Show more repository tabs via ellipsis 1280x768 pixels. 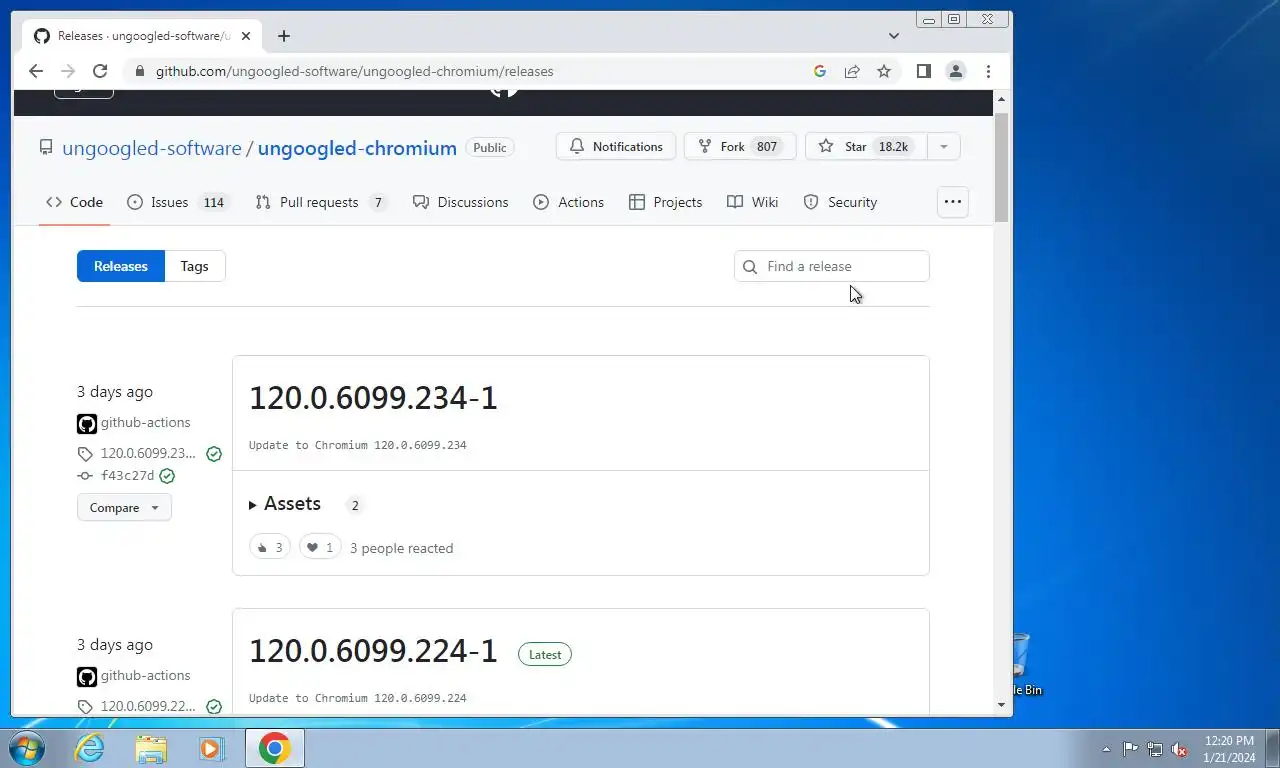[953, 202]
